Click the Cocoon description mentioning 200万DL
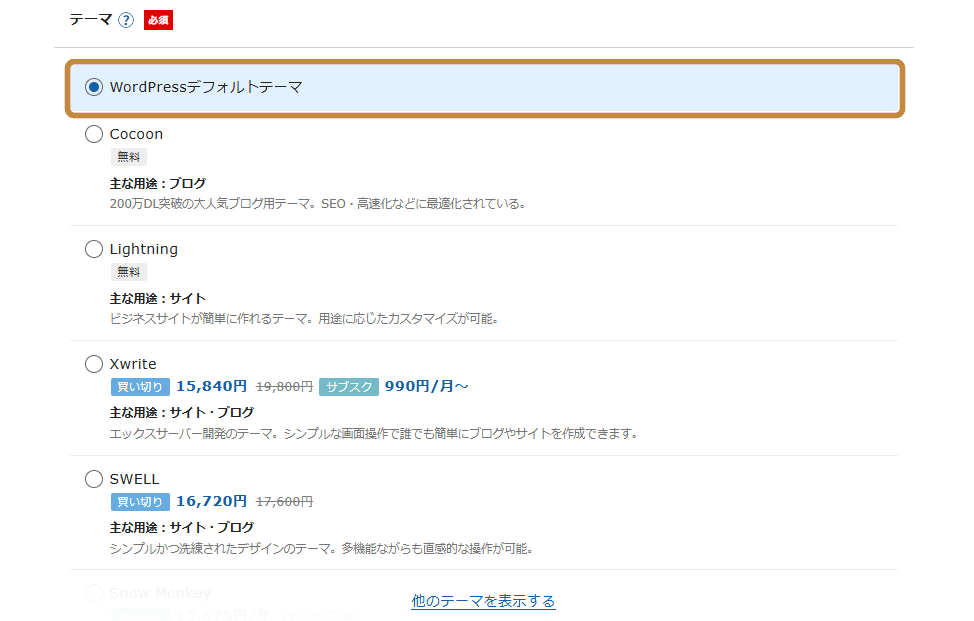Viewport: 974px width, 621px height. pyautogui.click(x=318, y=204)
